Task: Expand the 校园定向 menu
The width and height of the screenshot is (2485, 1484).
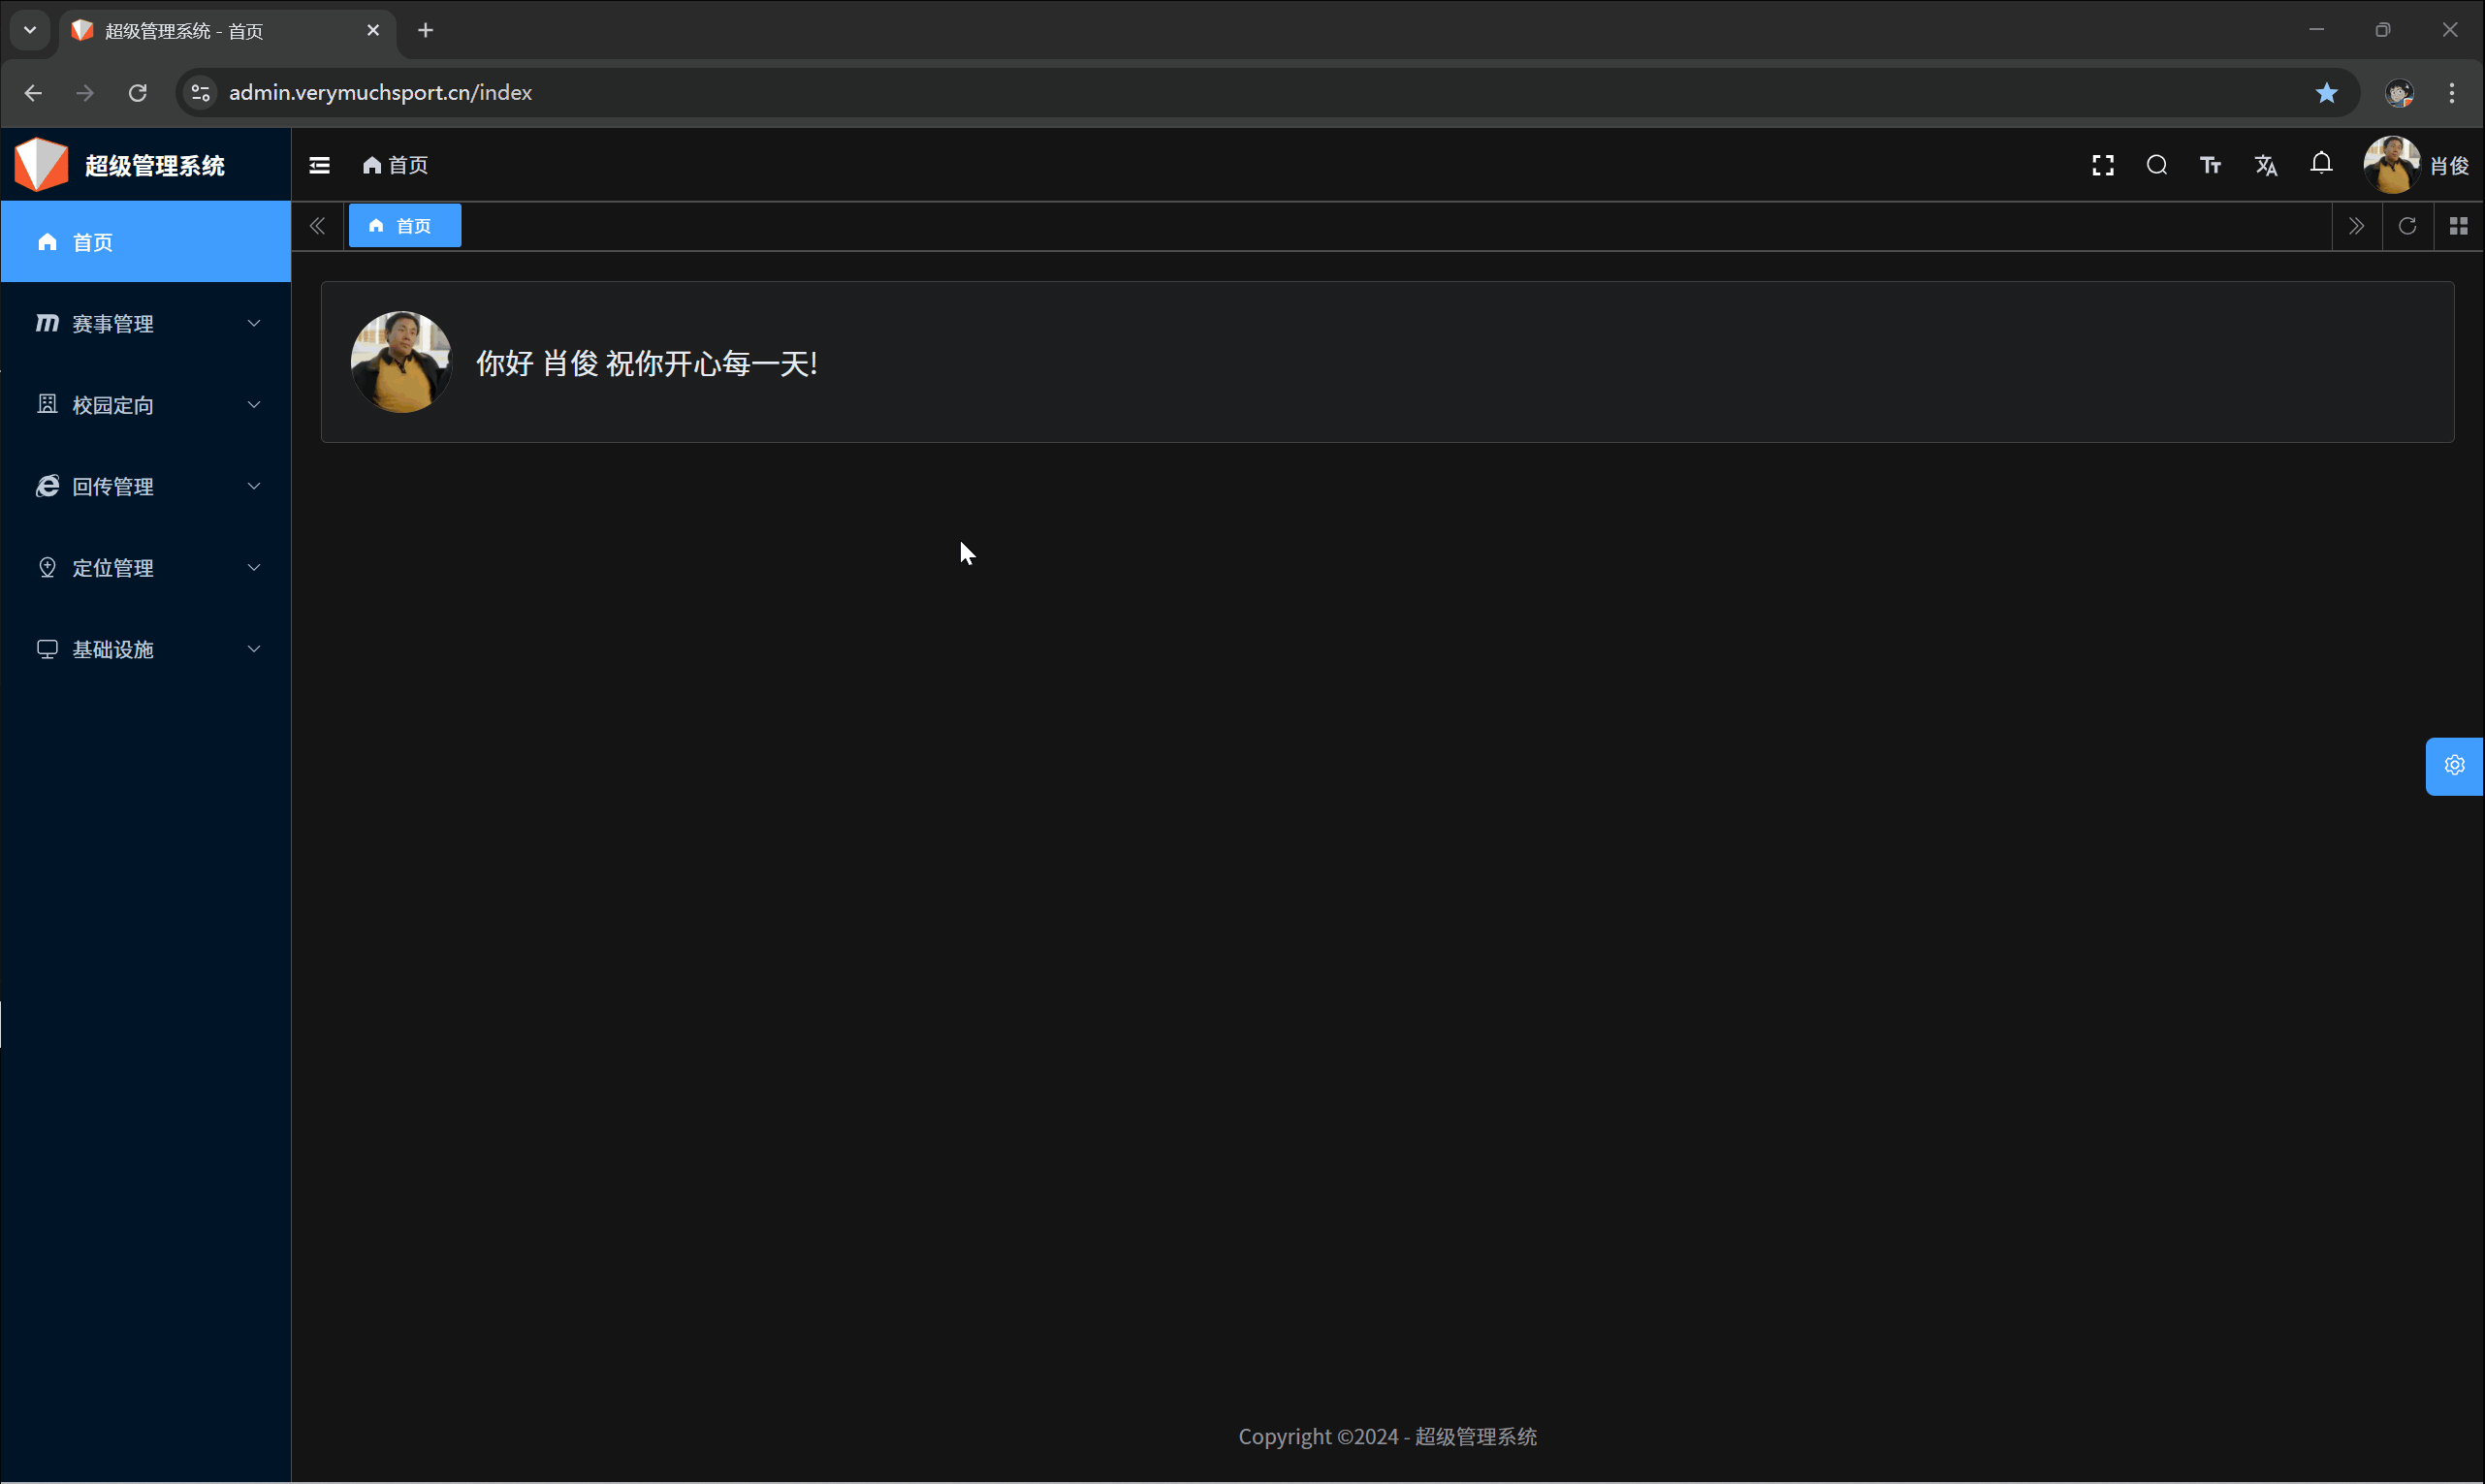Action: pos(146,405)
